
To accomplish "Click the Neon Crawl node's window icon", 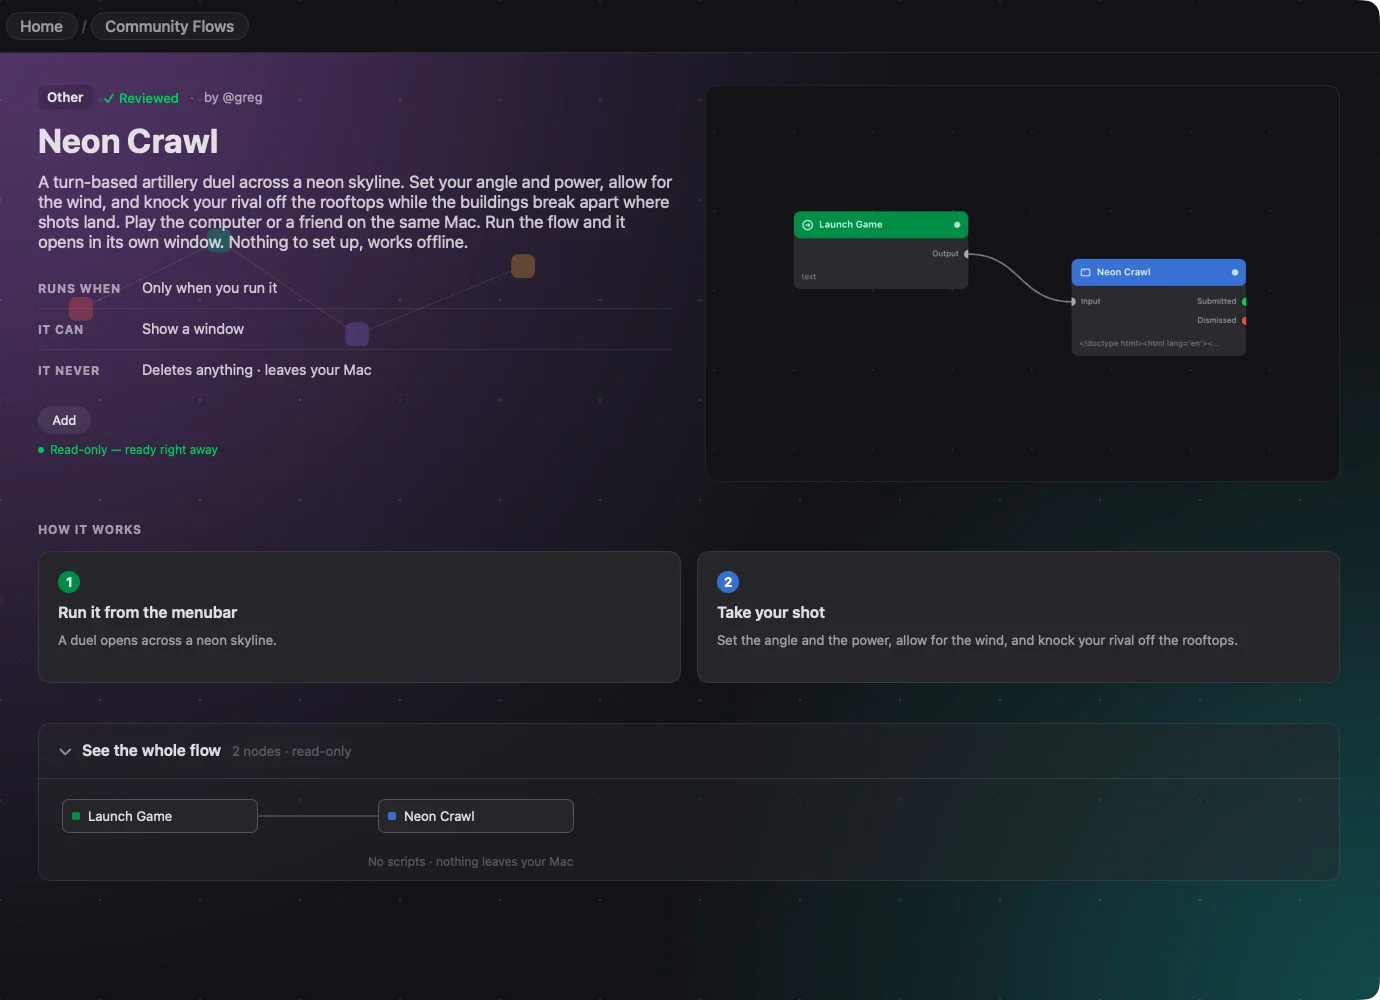I will click(1085, 272).
